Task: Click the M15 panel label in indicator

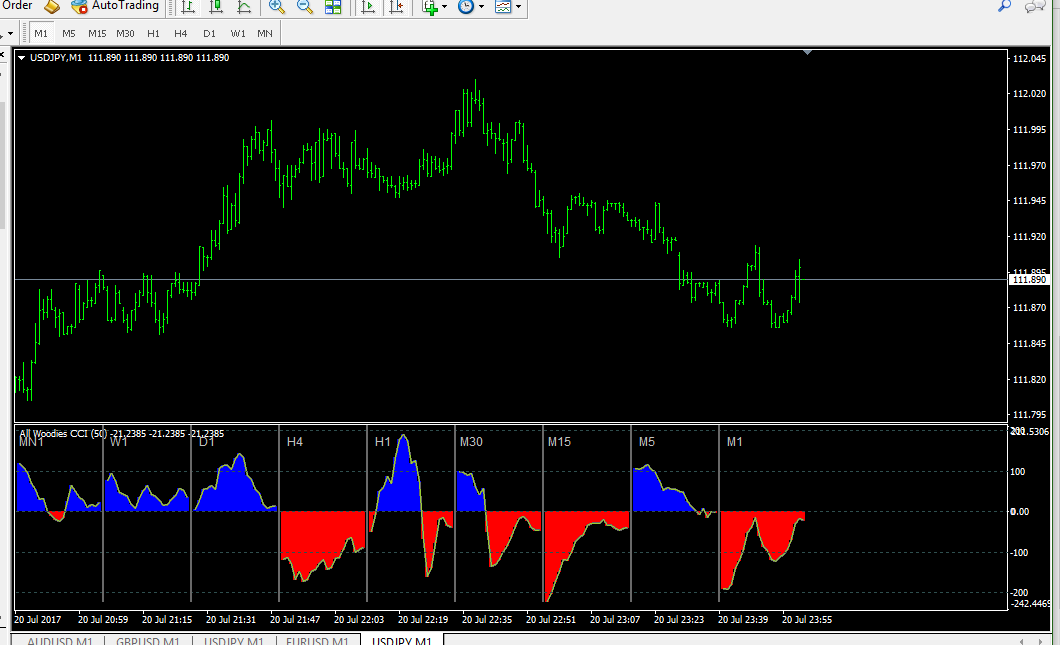Action: pos(559,441)
